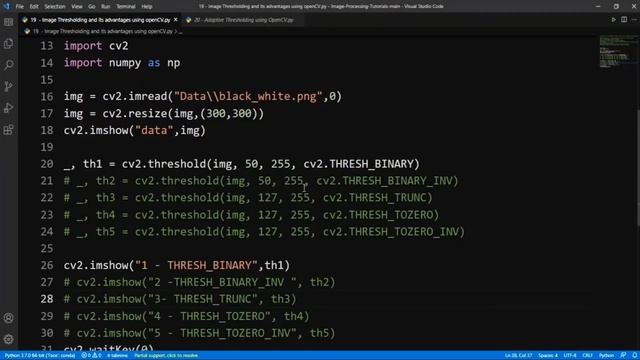Click the tabnine status bar item

point(117,356)
